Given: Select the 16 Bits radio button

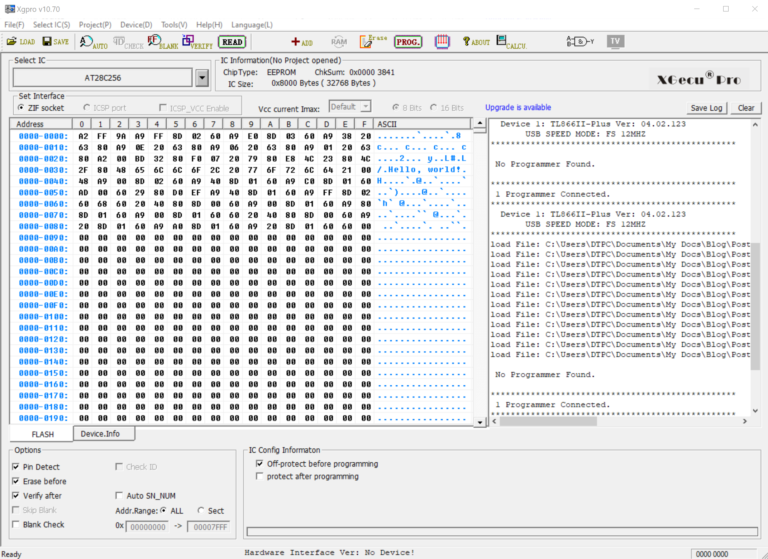Looking at the screenshot, I should (x=433, y=107).
